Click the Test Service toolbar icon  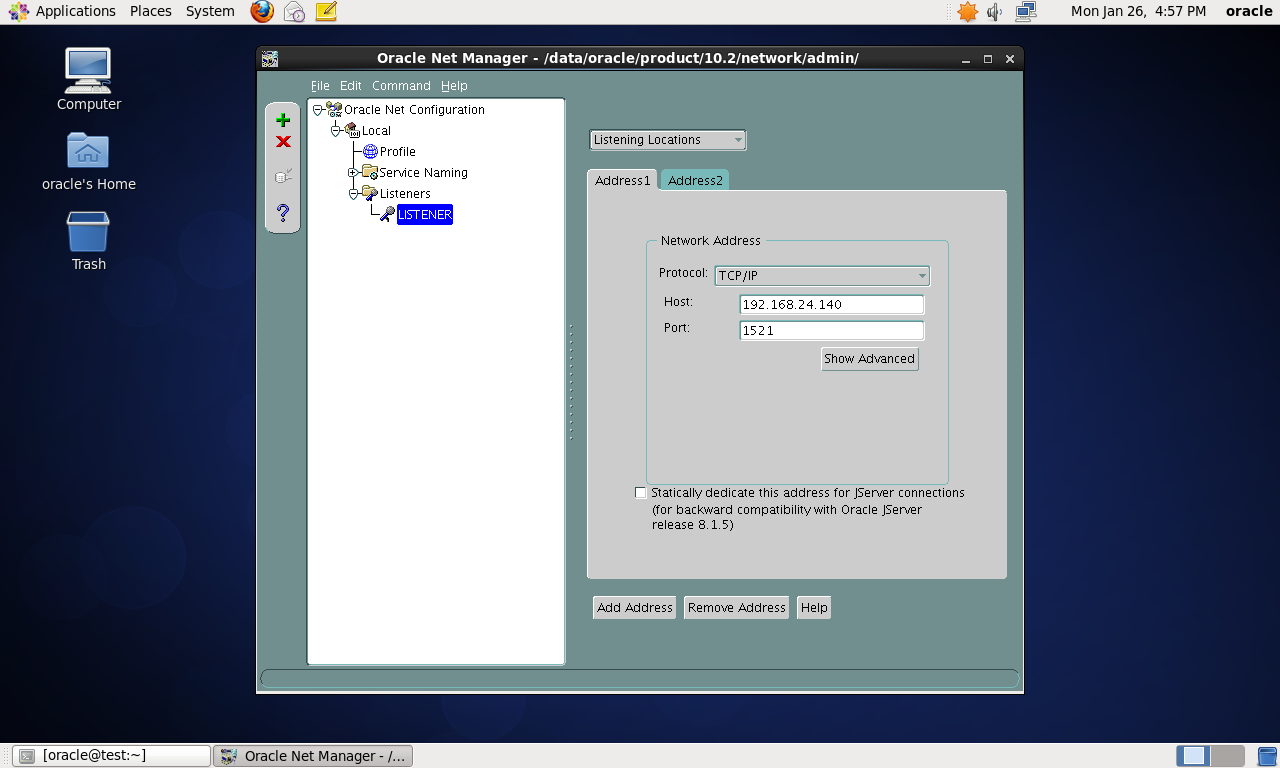[x=283, y=176]
